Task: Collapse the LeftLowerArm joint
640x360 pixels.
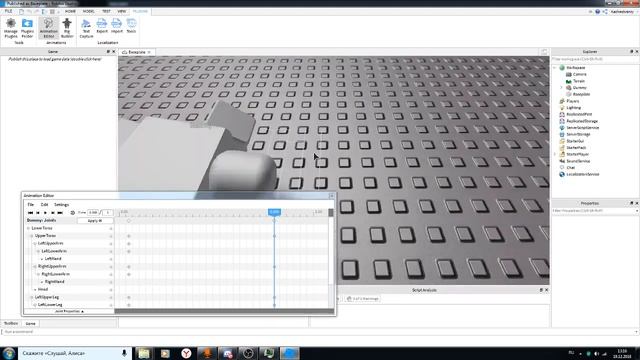Action: pos(38,251)
